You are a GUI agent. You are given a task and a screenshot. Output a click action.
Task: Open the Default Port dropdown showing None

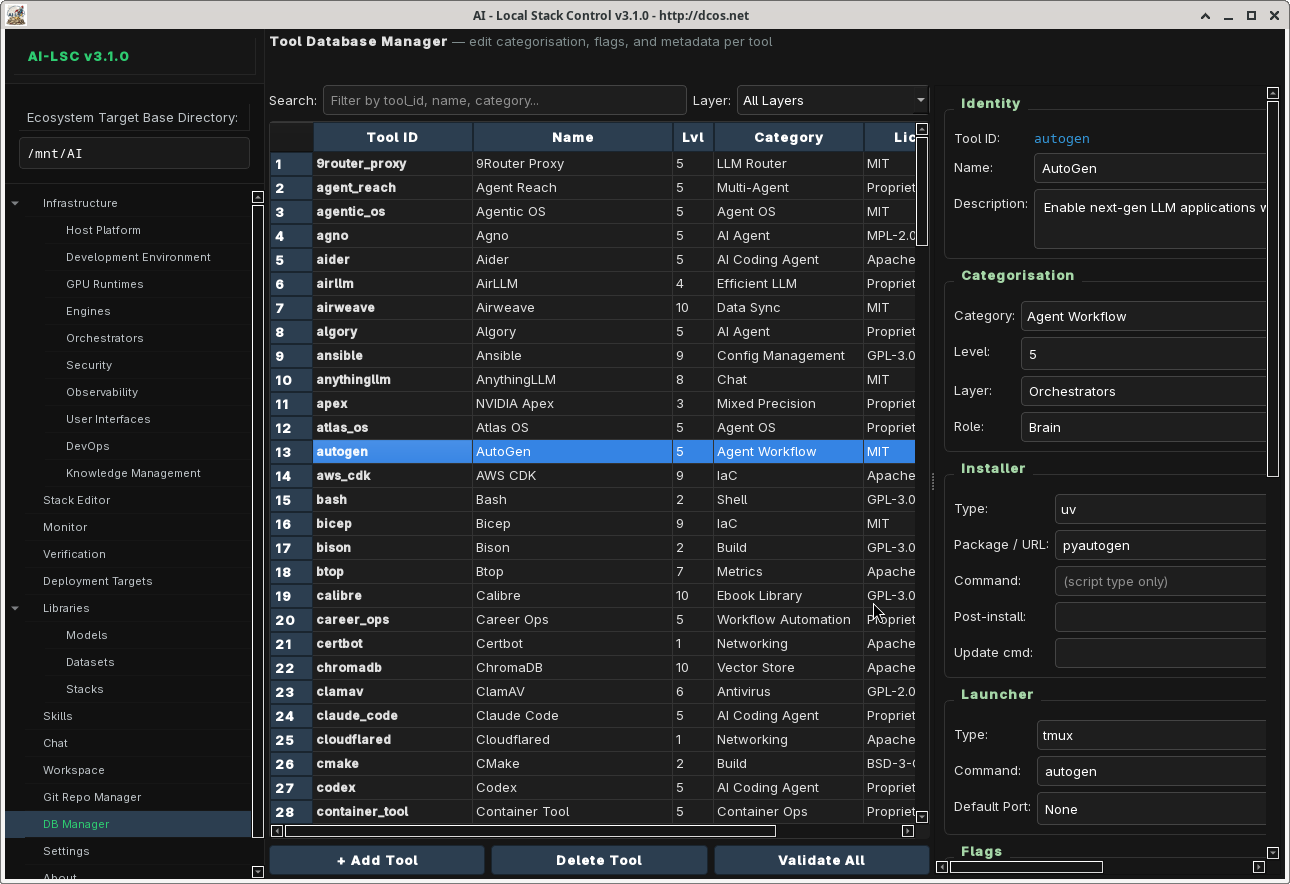pyautogui.click(x=1152, y=810)
